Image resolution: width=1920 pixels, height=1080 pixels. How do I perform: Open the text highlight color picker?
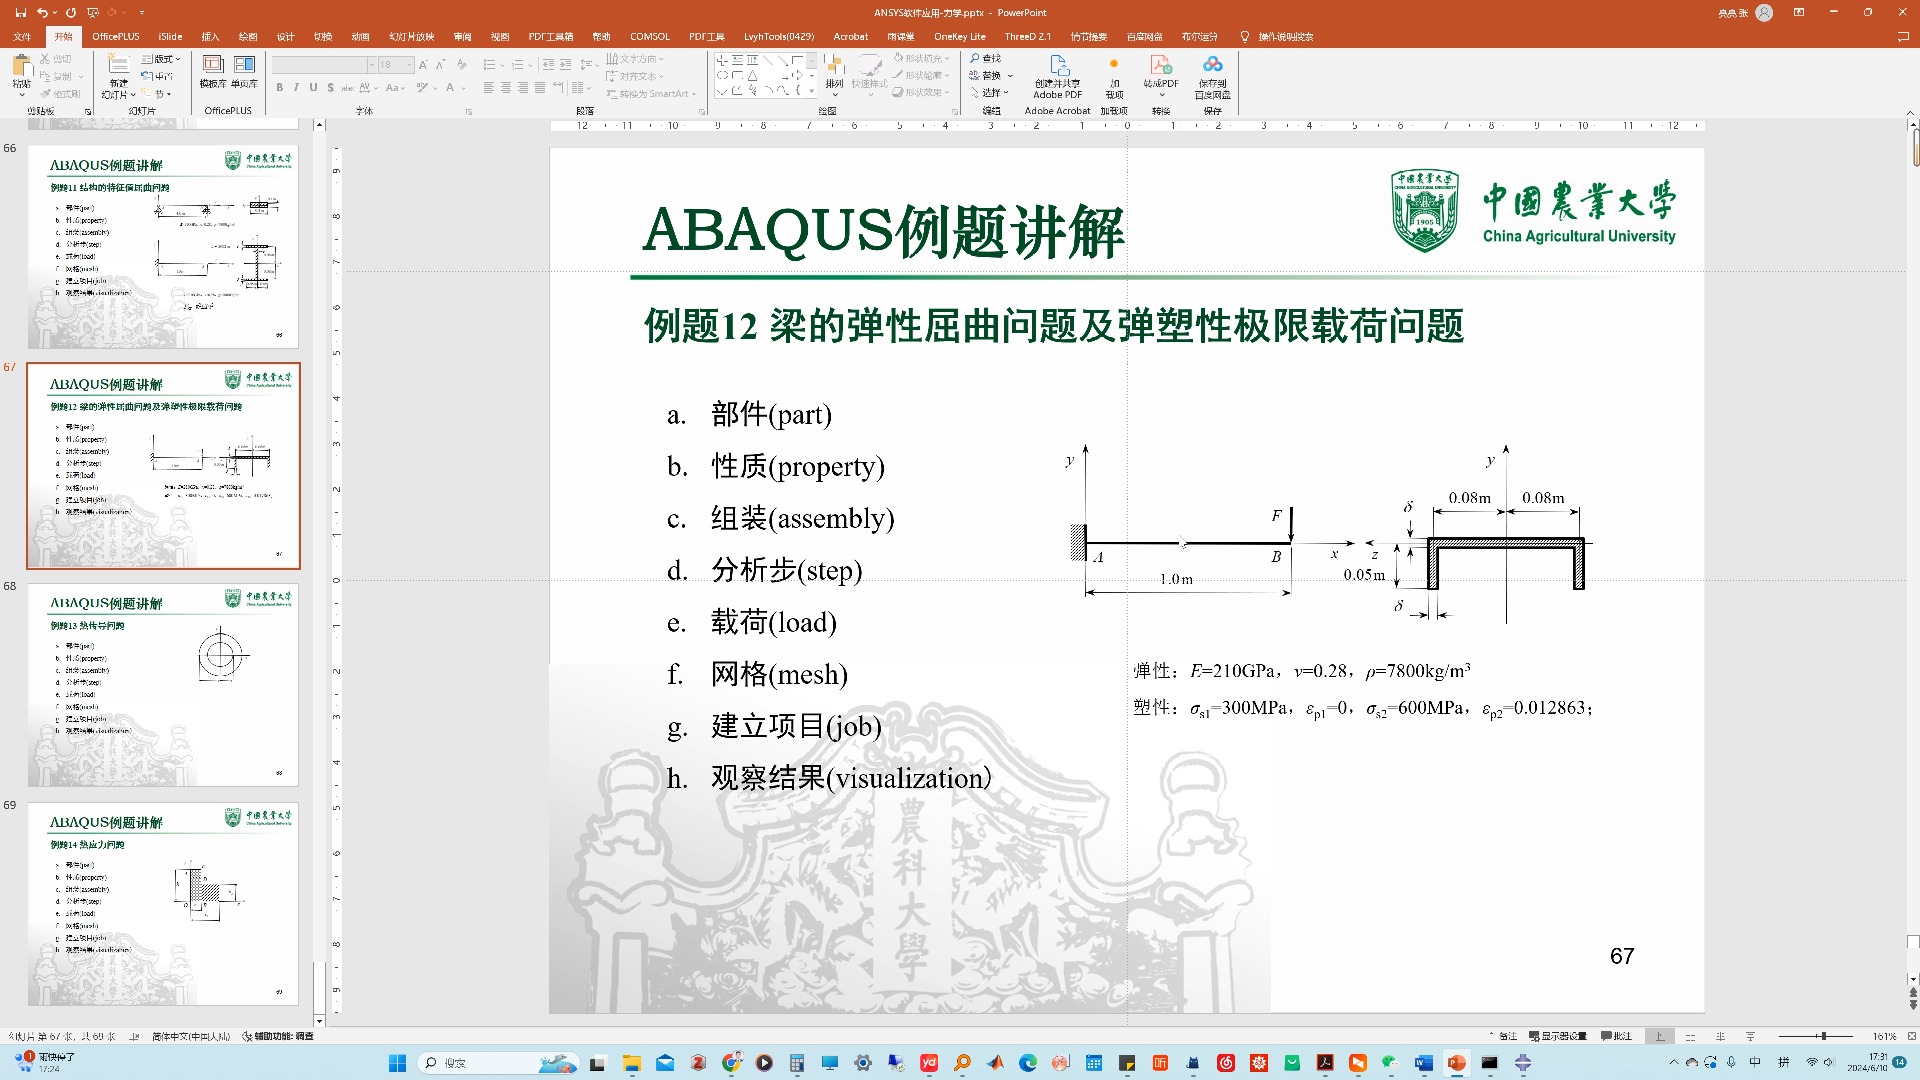pos(426,88)
